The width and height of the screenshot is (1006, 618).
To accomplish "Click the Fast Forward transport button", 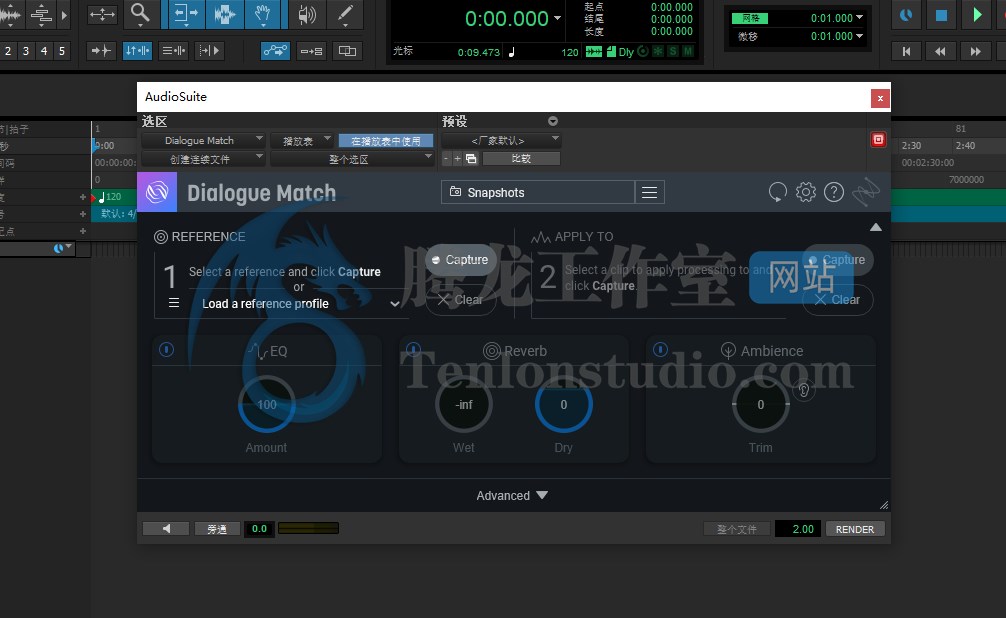I will pos(975,51).
